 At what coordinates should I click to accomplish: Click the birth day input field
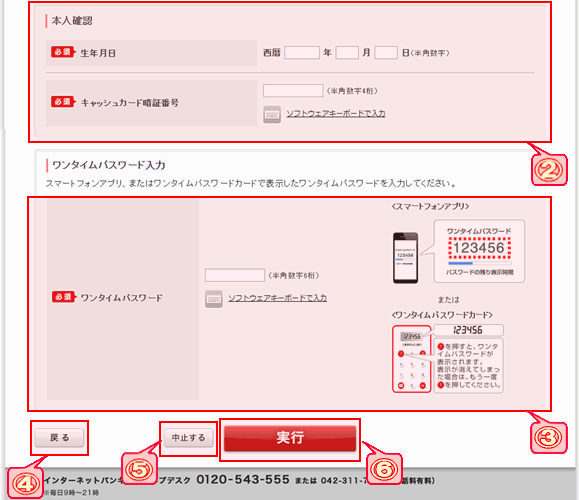(x=386, y=53)
